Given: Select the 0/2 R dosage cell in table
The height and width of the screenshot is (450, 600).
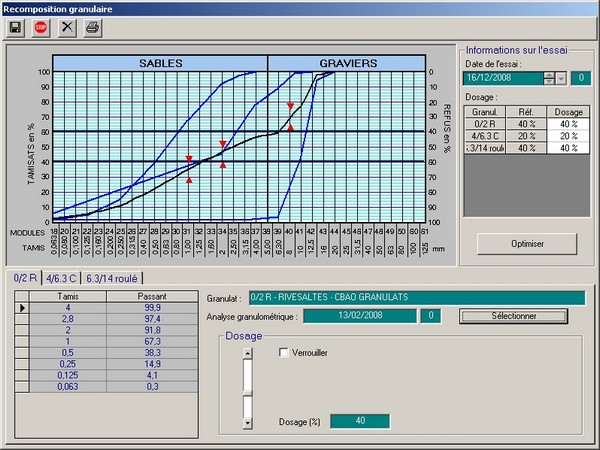Looking at the screenshot, I should [x=566, y=124].
